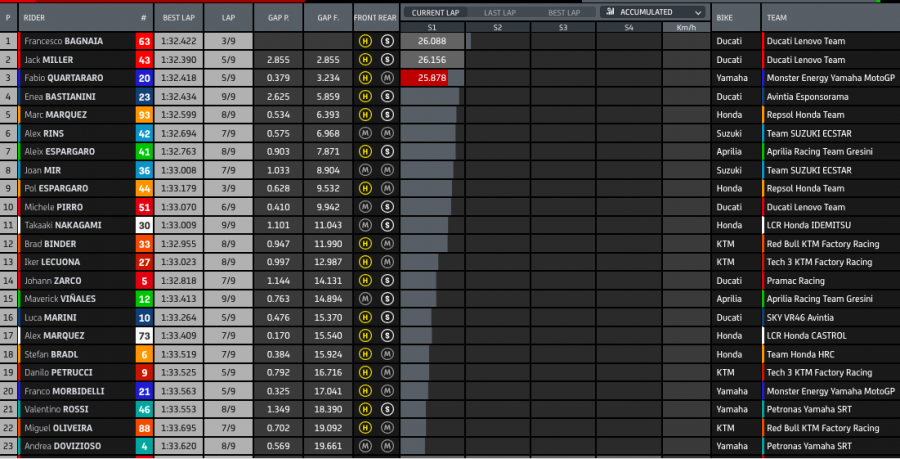Click Miller's rear soft tyre icon

tap(385, 60)
